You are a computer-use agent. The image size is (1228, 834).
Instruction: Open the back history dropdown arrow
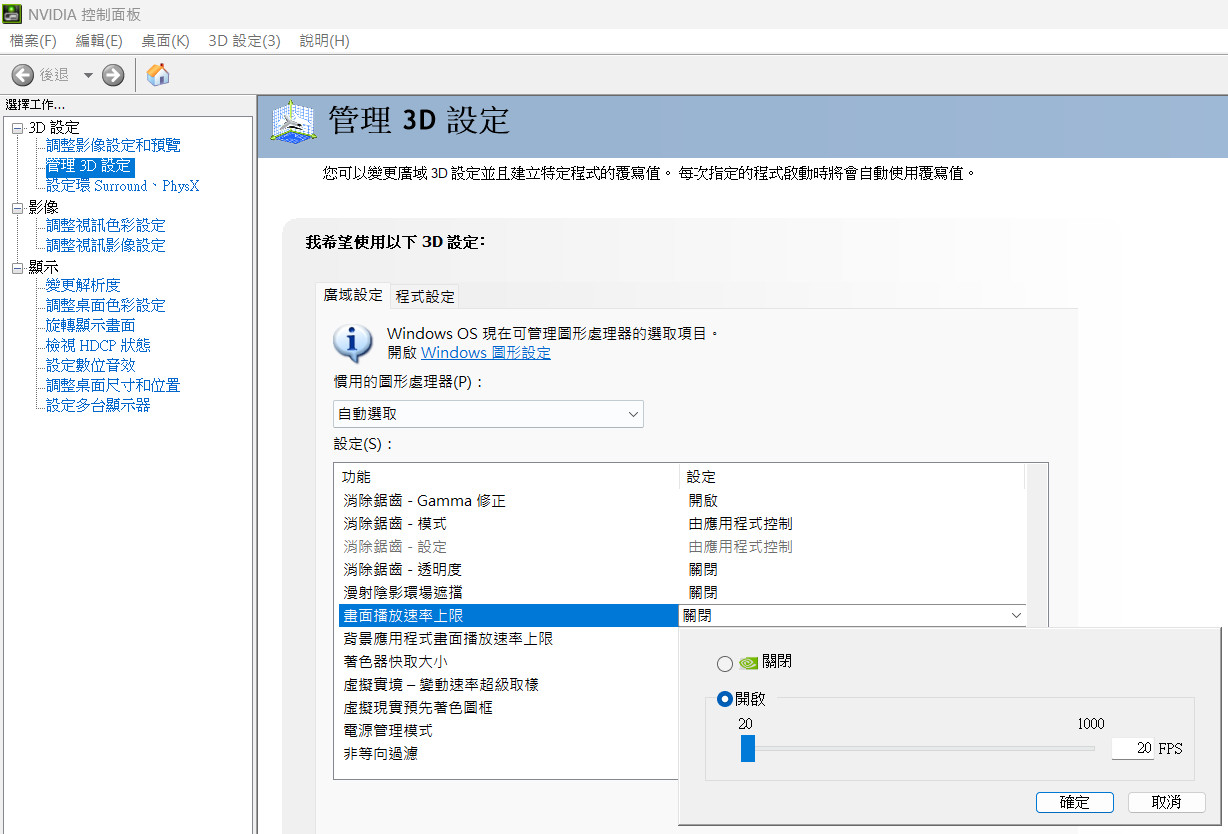click(88, 75)
